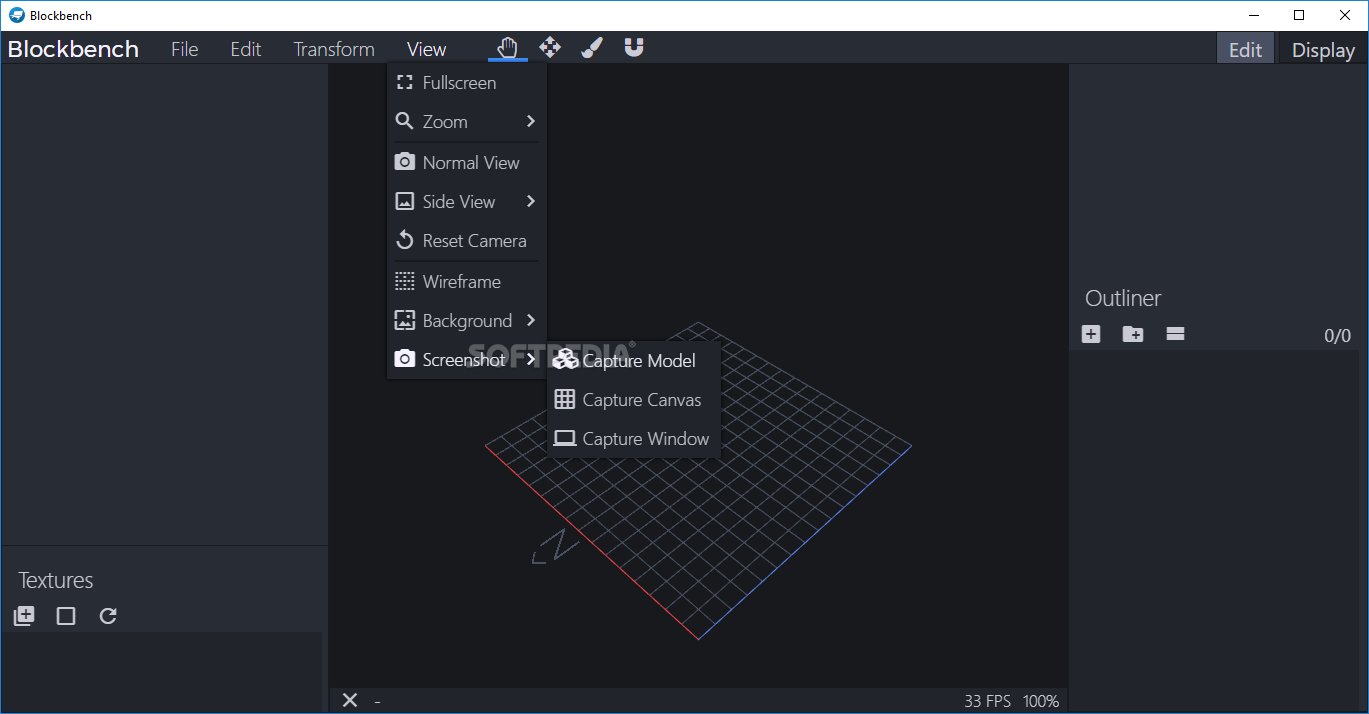
Task: Maximize the Blockbench window
Action: 1299,15
